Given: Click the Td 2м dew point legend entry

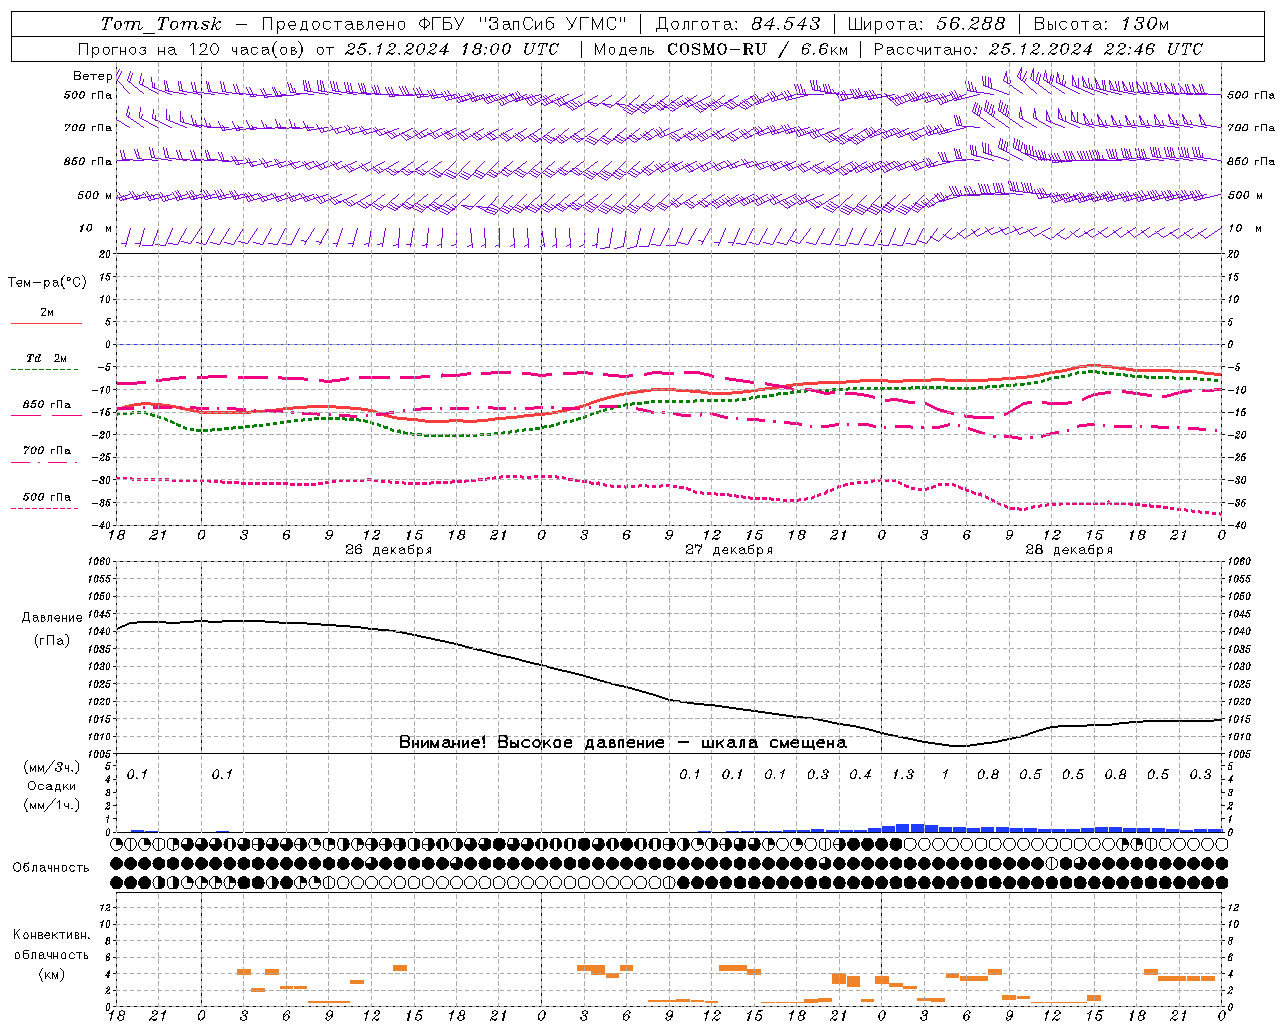Looking at the screenshot, I should 46,358.
